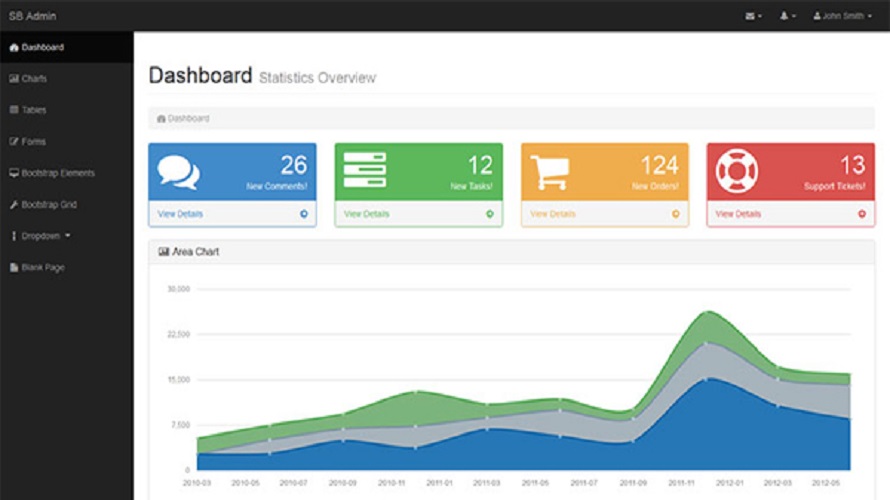The height and width of the screenshot is (500, 890).
Task: Click the 13 Support Tickets count
Action: pyautogui.click(x=853, y=165)
